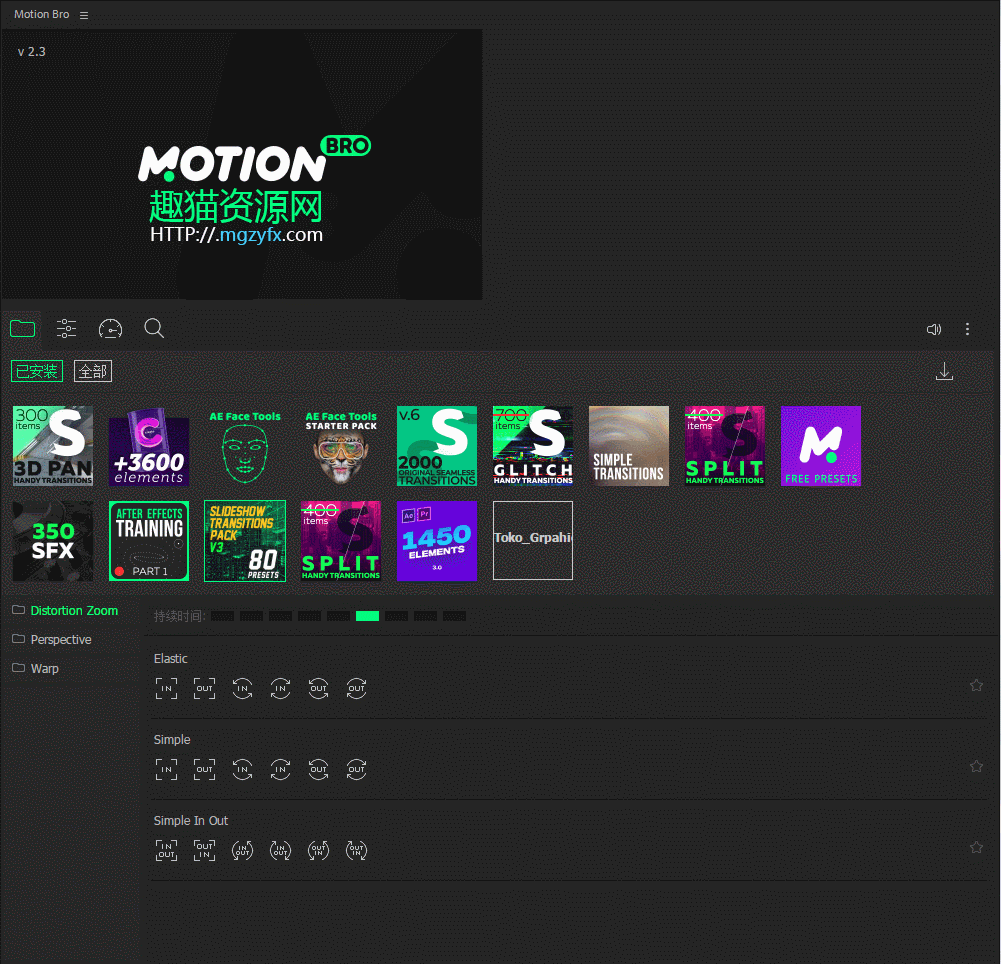Open the After Effects Training Part 1 pack

(149, 541)
